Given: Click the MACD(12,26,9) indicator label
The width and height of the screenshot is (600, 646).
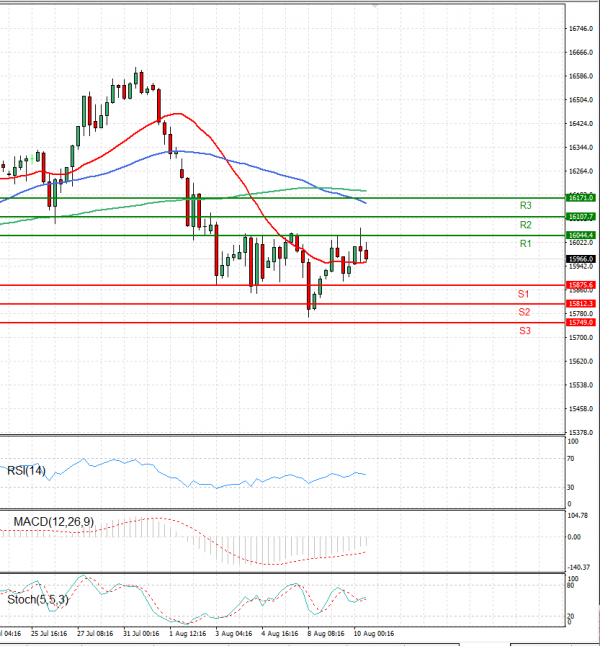Looking at the screenshot, I should [x=54, y=522].
